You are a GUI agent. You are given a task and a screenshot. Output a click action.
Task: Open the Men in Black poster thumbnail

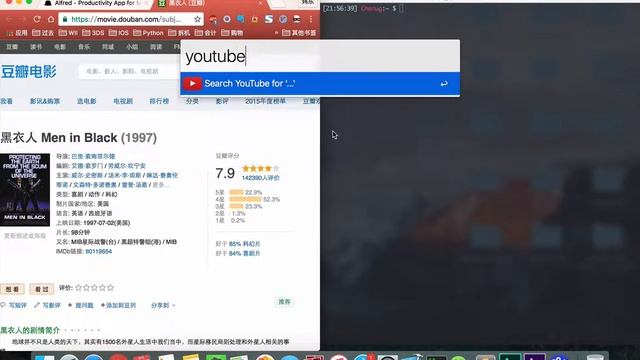tap(25, 190)
